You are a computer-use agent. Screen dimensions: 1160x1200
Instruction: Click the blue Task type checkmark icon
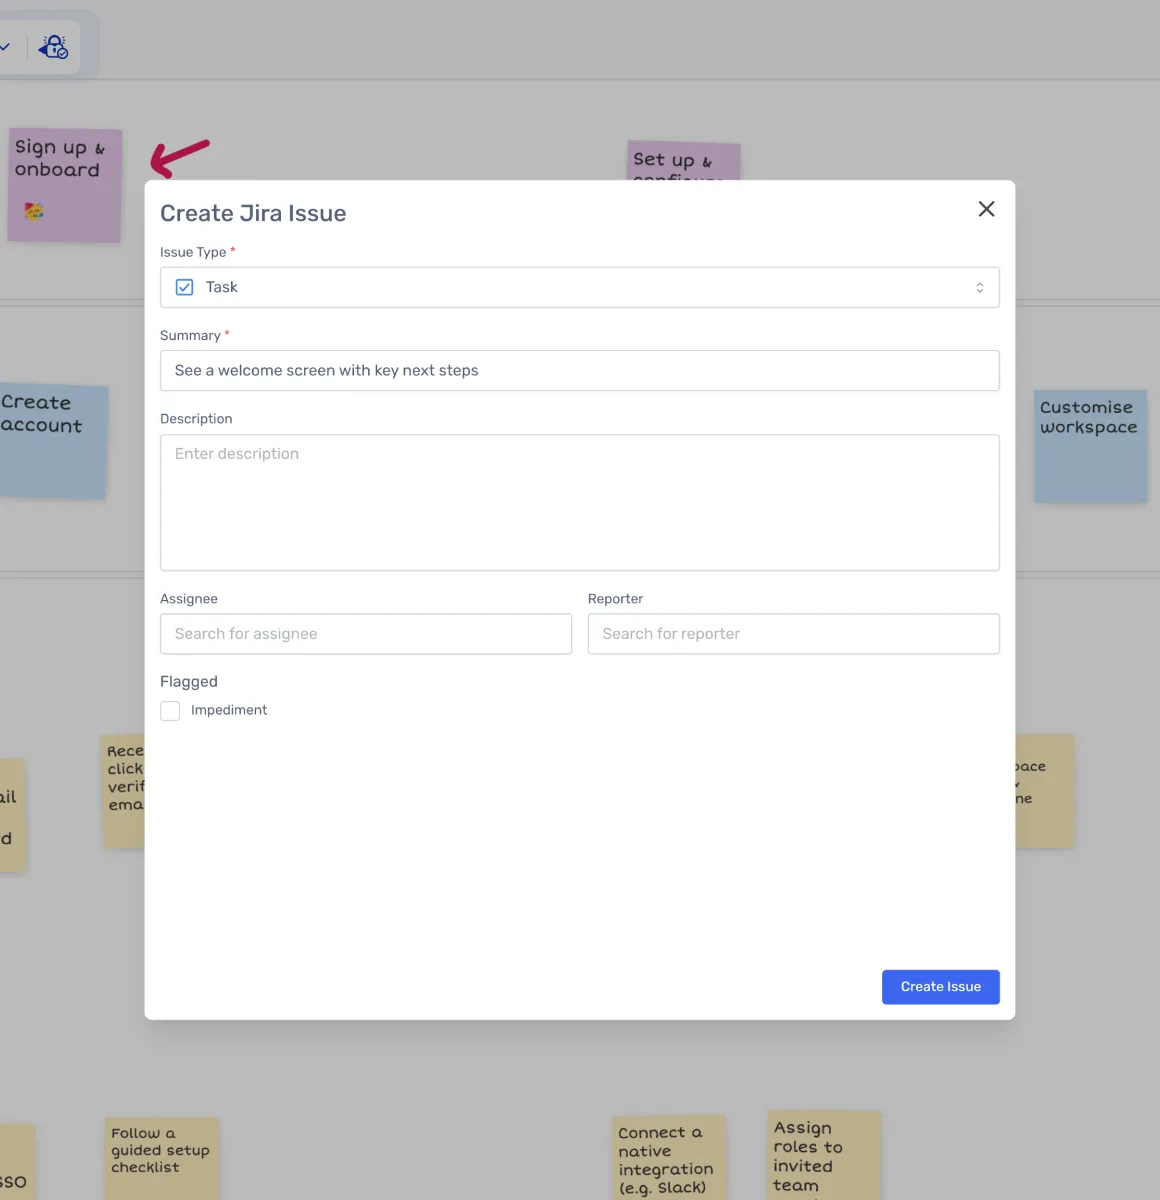[184, 287]
